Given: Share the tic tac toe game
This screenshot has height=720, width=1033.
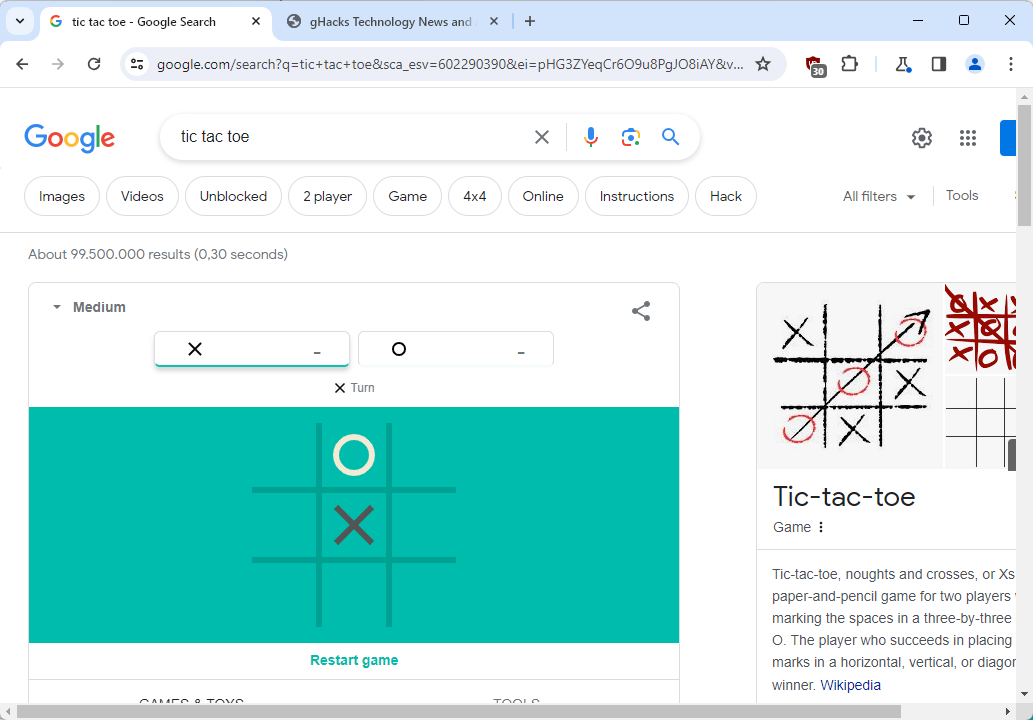Looking at the screenshot, I should (641, 311).
